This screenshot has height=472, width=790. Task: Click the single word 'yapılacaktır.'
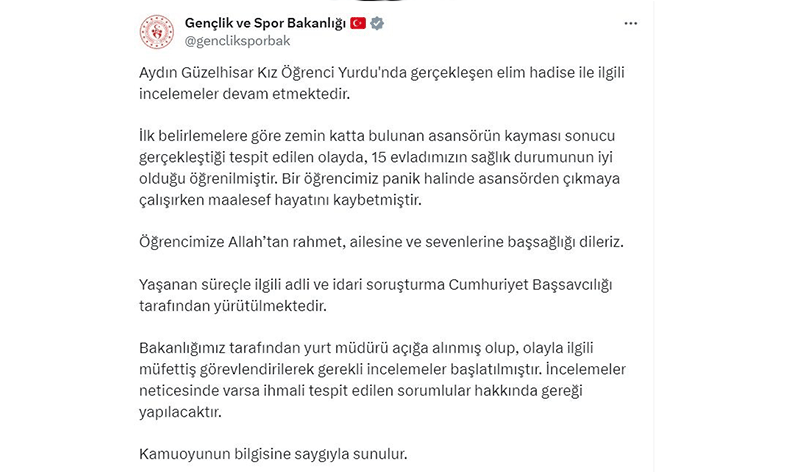180,412
